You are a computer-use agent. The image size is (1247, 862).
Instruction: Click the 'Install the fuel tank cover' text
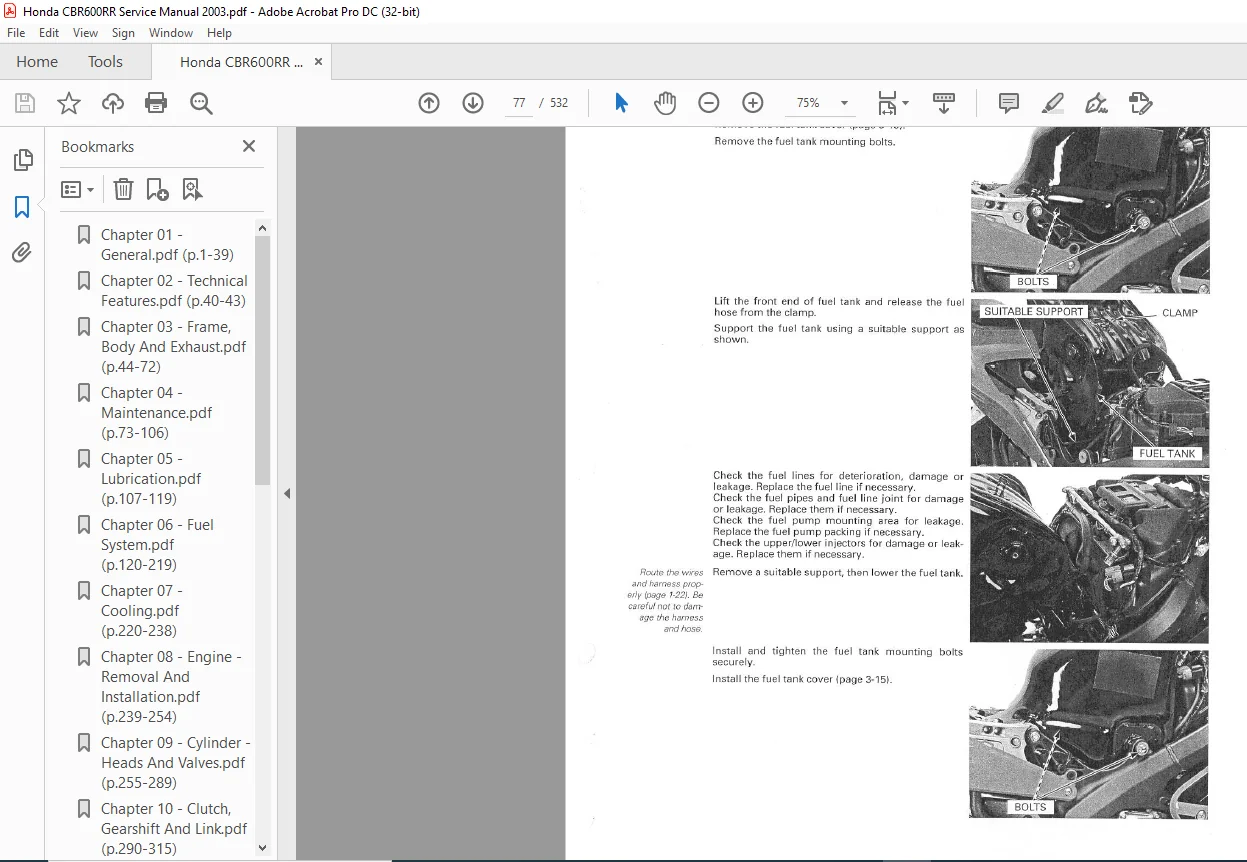[801, 679]
